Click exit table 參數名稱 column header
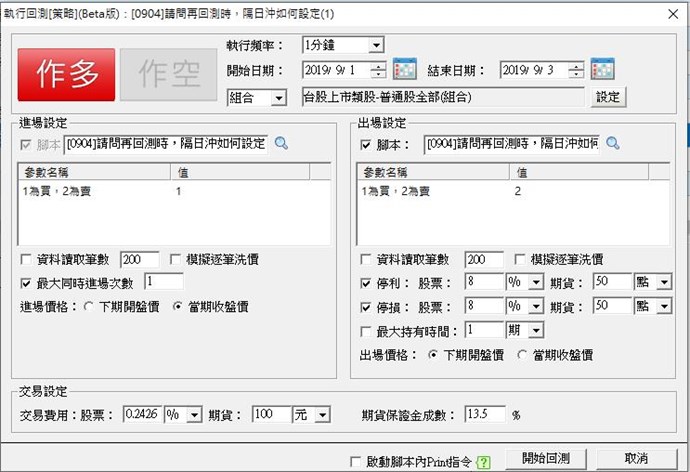 [x=434, y=172]
